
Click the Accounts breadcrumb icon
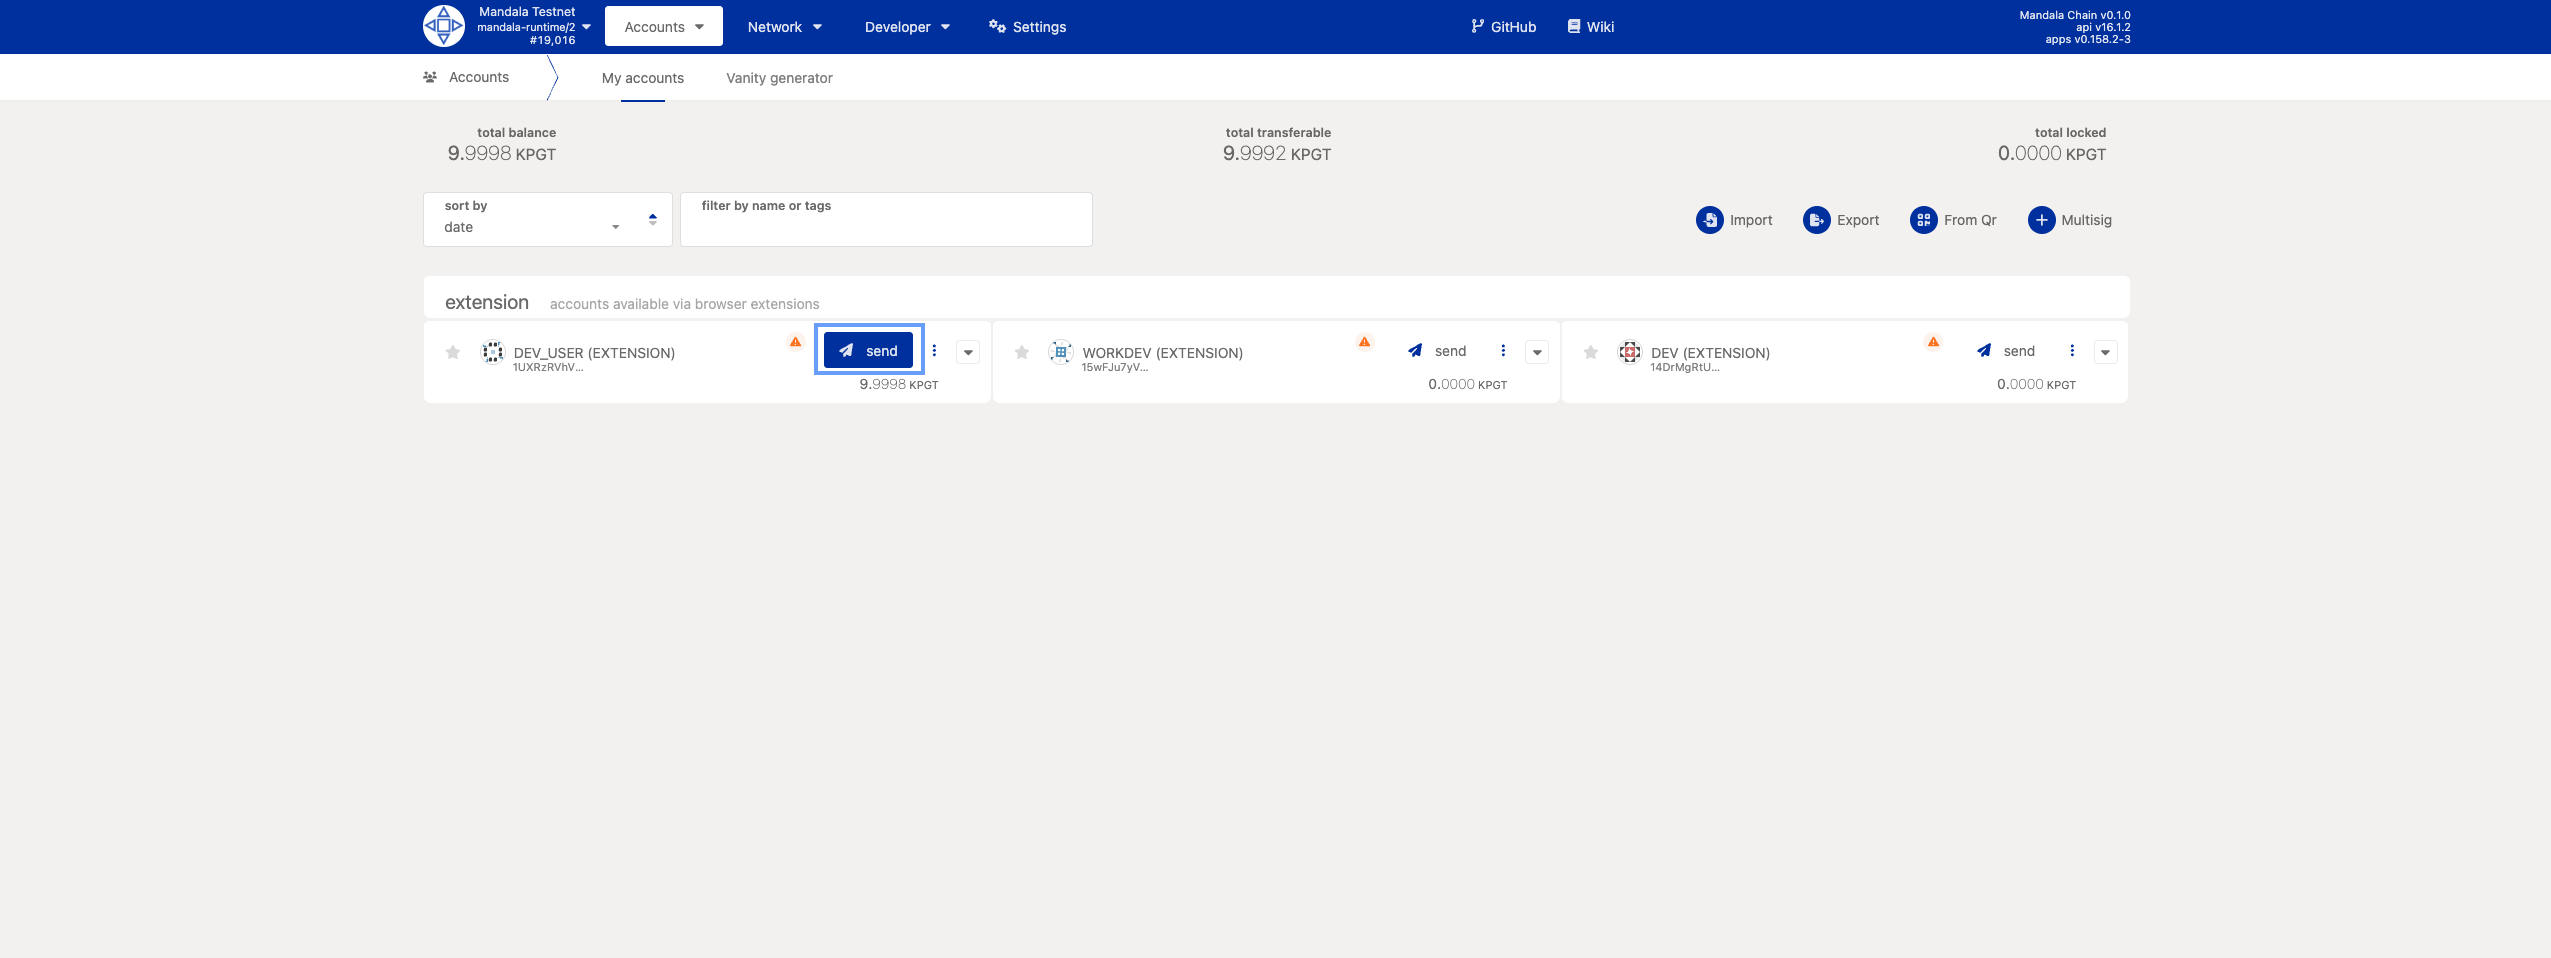point(430,77)
